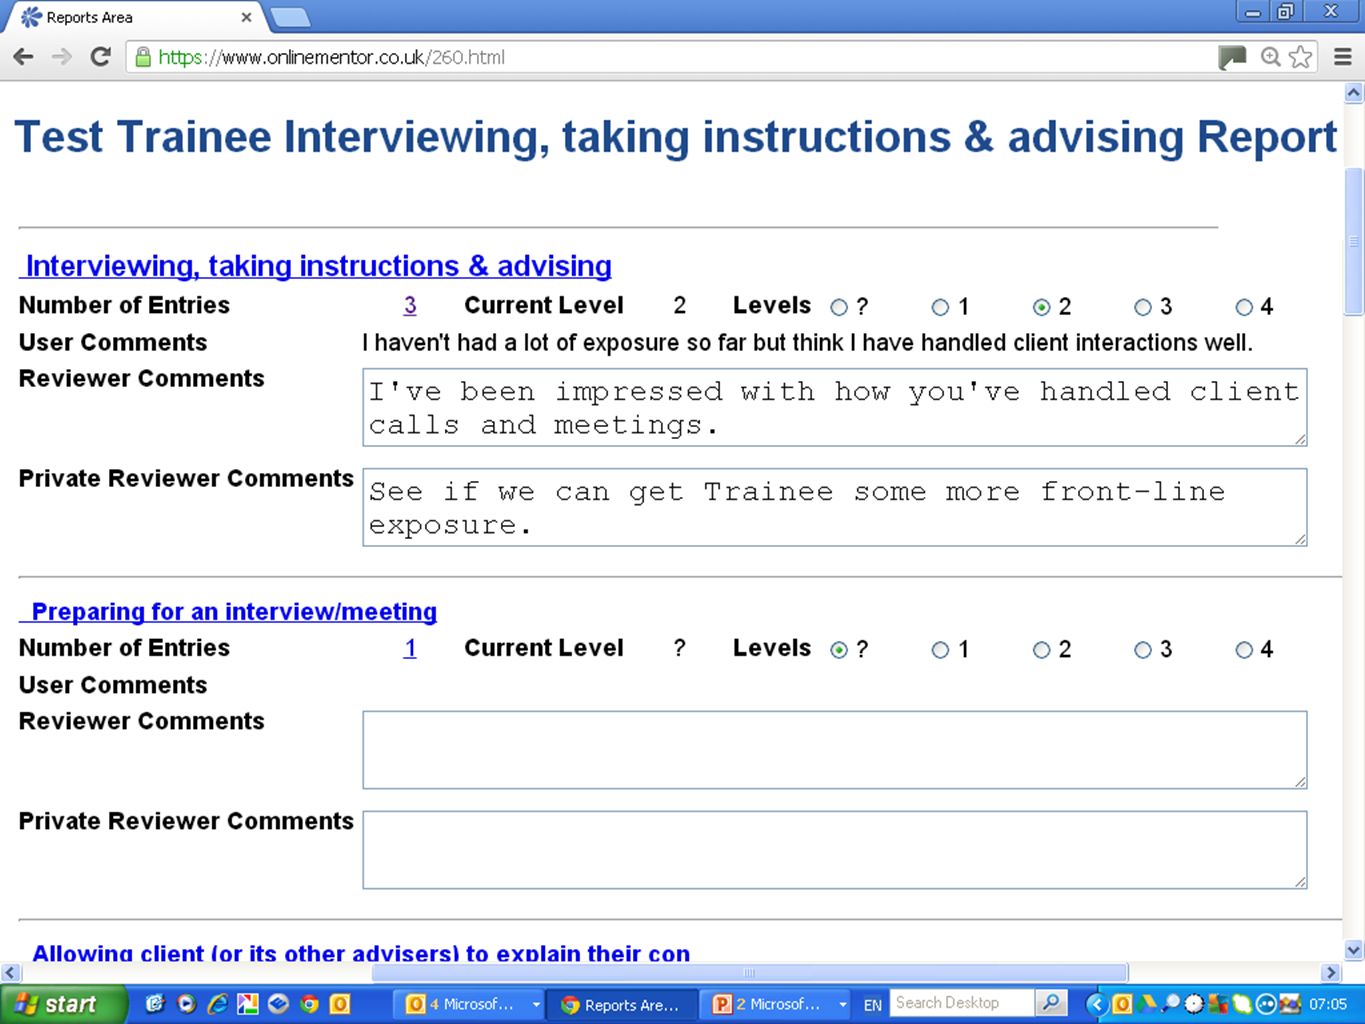
Task: Click the Outlook system tray icon
Action: (x=1122, y=1004)
